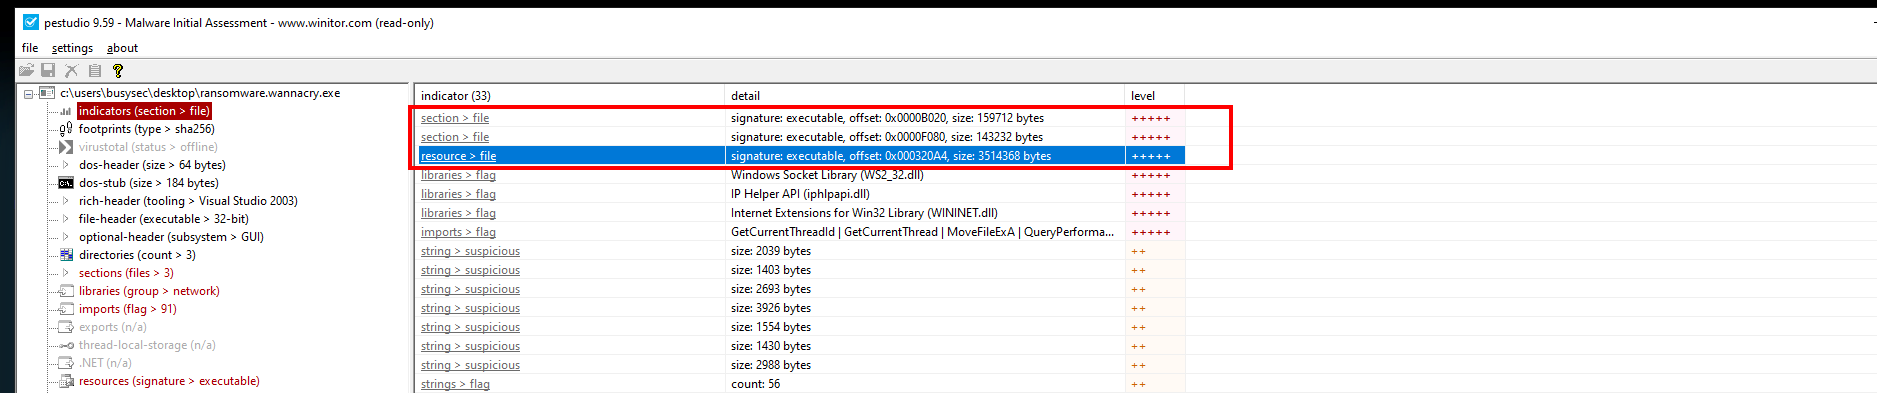Click the help question mark toolbar icon
The width and height of the screenshot is (1877, 393).
pos(118,70)
